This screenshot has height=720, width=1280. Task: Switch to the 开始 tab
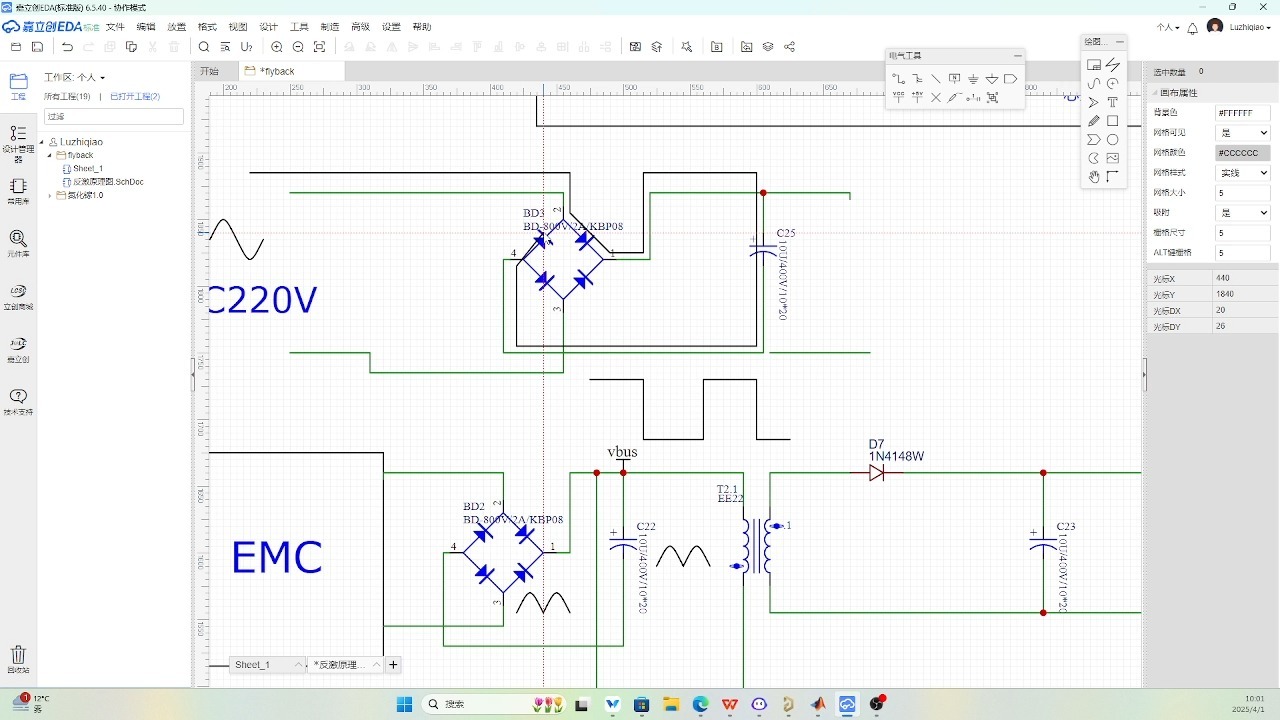pos(209,71)
